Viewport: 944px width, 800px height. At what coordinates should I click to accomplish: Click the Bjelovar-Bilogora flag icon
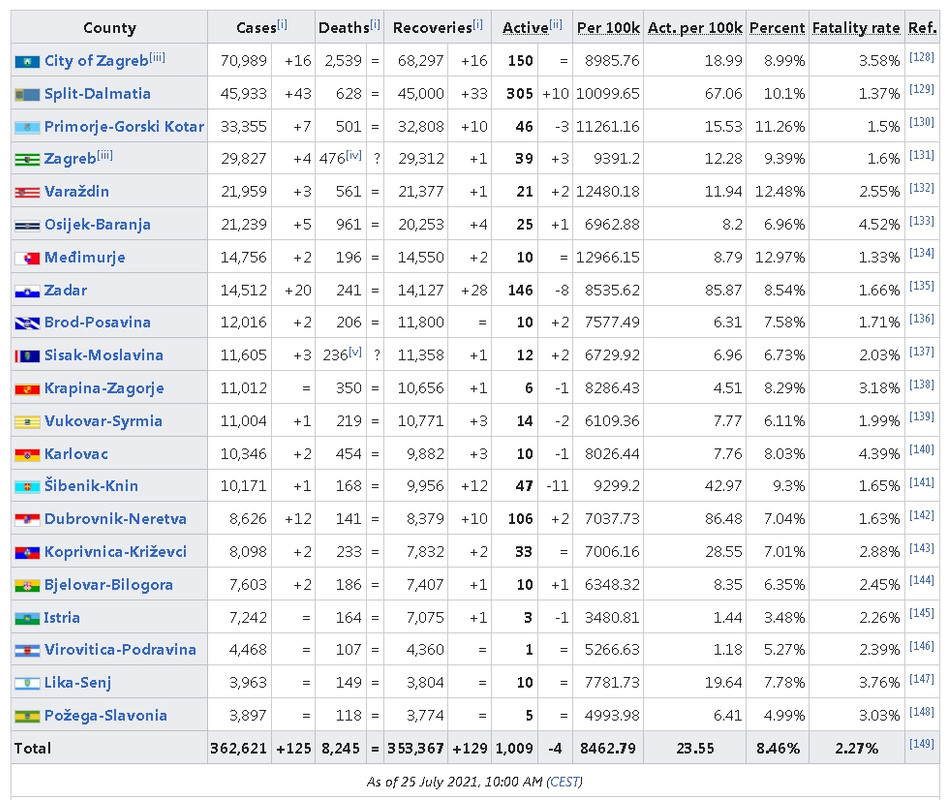(x=27, y=586)
